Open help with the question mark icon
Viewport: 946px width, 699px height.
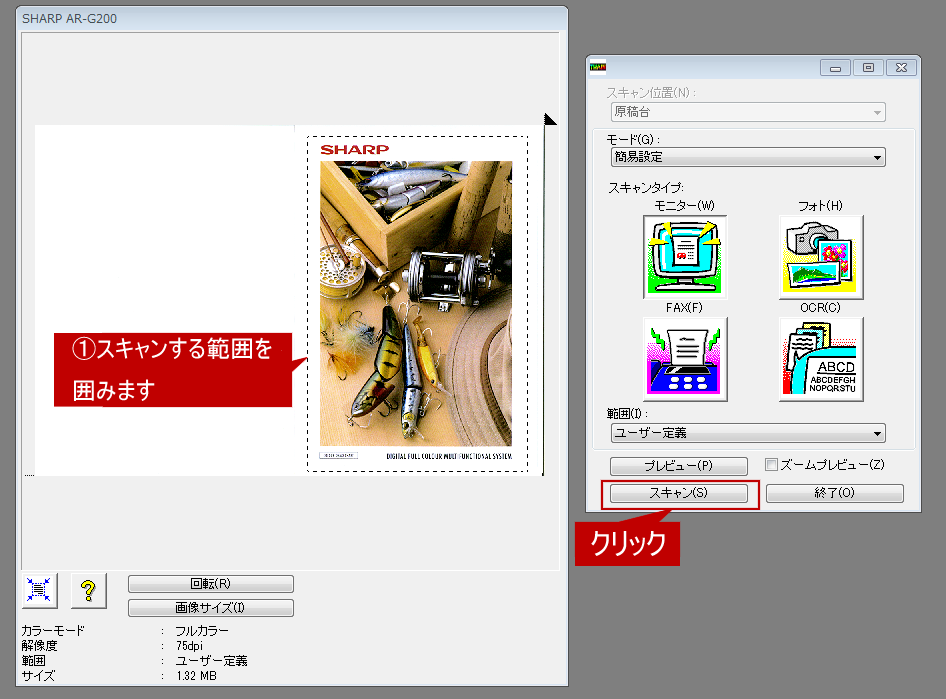89,590
